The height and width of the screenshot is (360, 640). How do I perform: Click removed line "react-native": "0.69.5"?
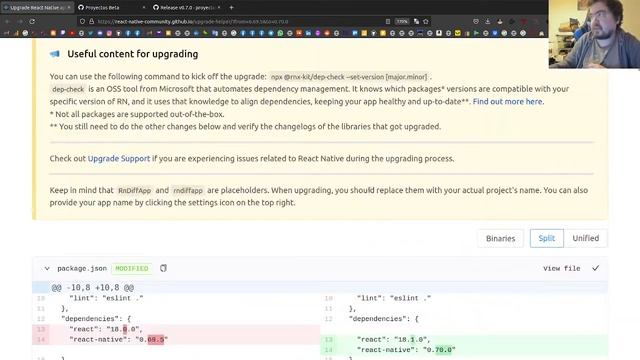(176, 340)
